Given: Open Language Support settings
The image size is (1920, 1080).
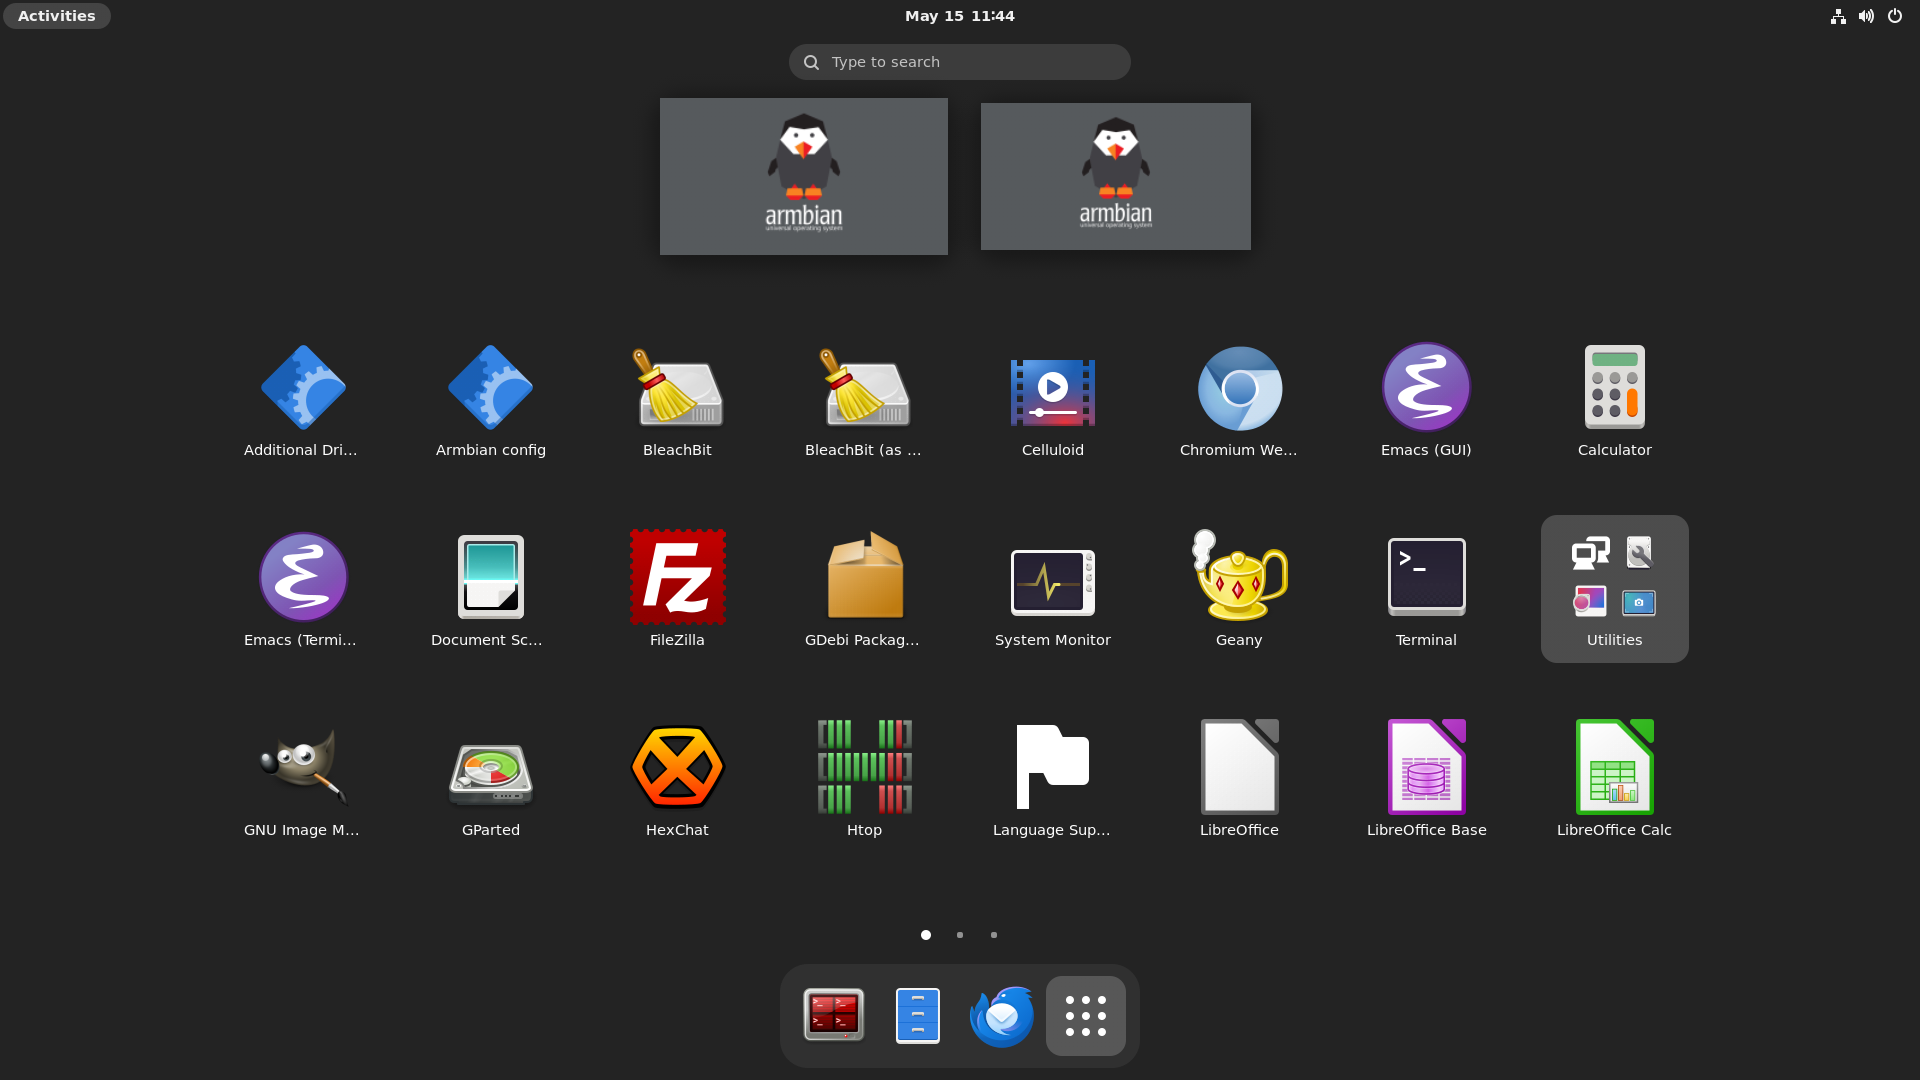Looking at the screenshot, I should point(1052,779).
